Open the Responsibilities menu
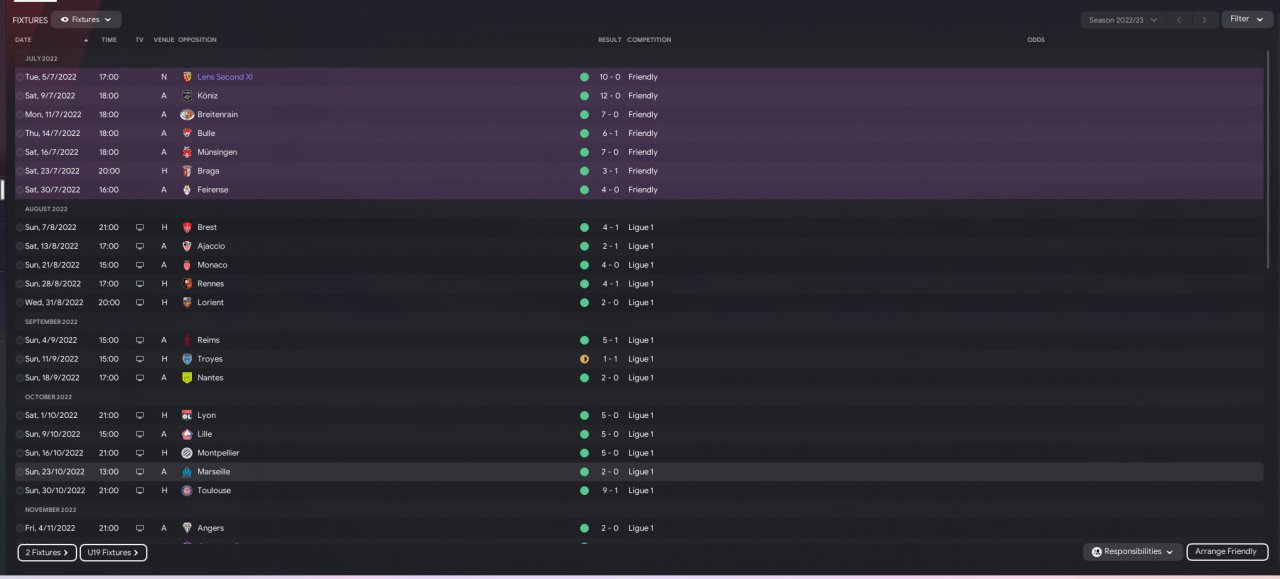 click(x=1133, y=552)
